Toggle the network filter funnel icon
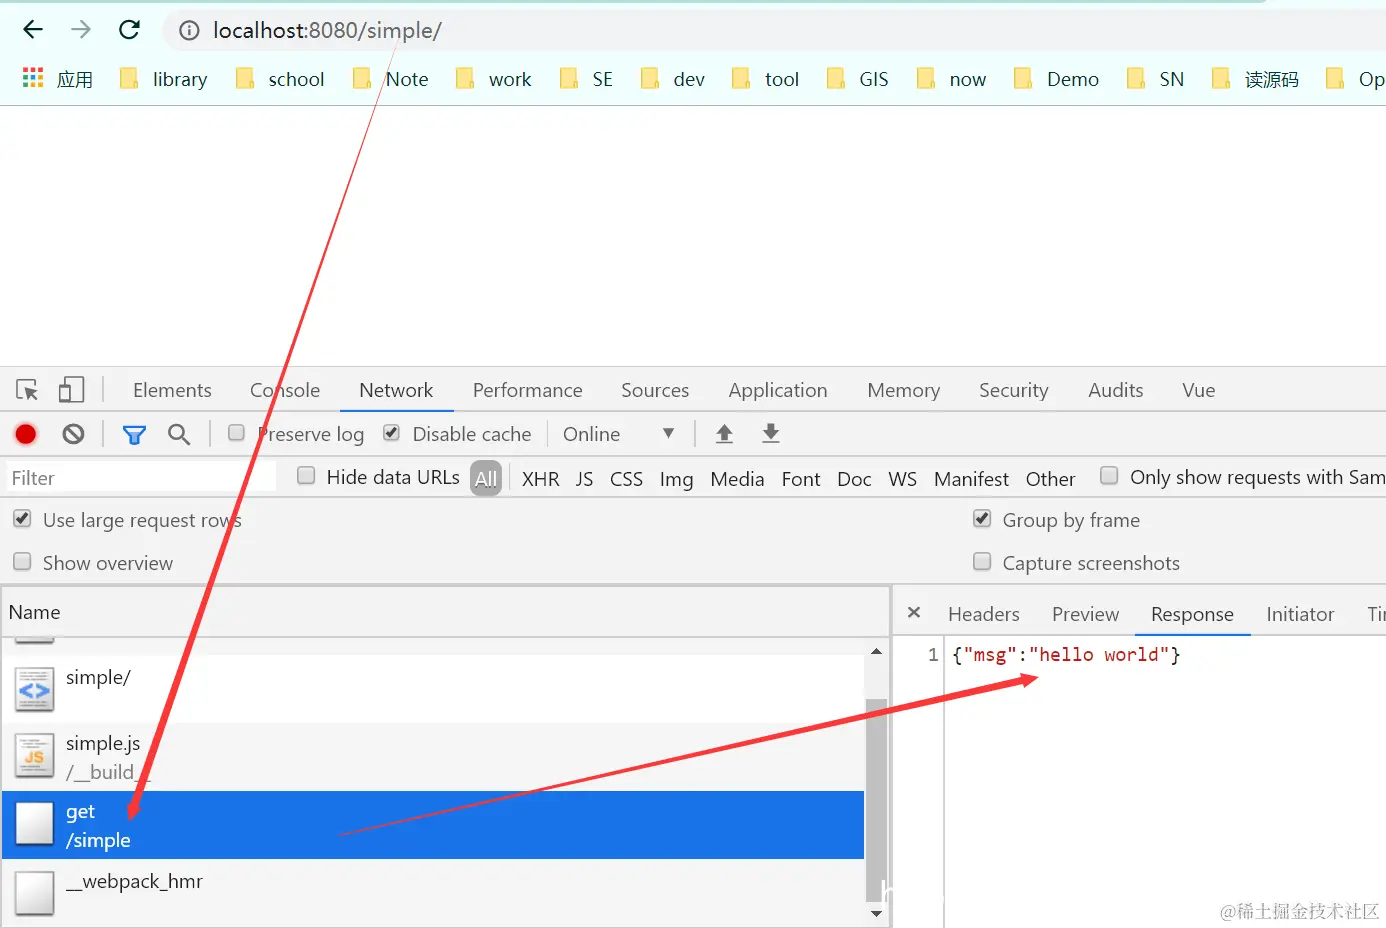Screen dimensions: 1386x928 click(x=134, y=434)
